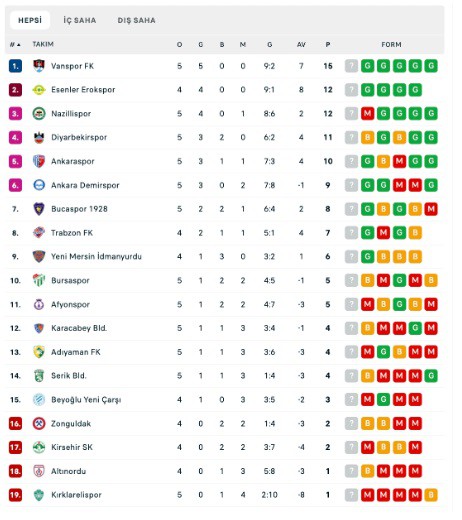Image resolution: width=462 pixels, height=520 pixels.
Task: Click Vanspor FK's gray upcoming match badge
Action: [x=351, y=66]
